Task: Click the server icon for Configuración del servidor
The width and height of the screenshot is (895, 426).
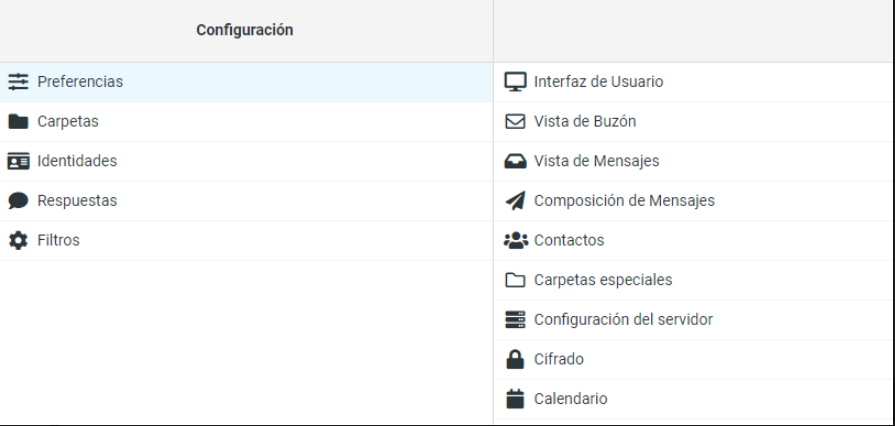Action: [x=515, y=319]
